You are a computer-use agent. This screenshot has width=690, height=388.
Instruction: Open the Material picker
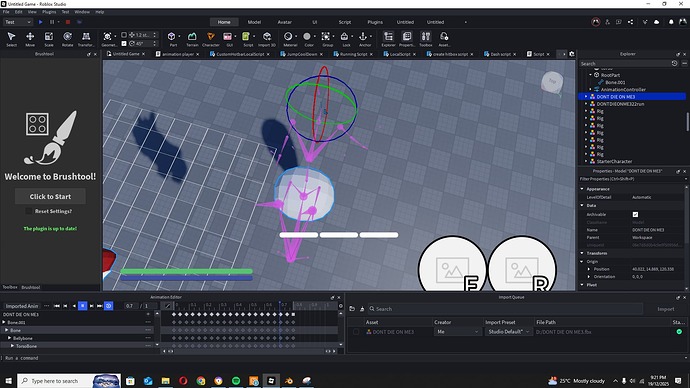coord(289,39)
